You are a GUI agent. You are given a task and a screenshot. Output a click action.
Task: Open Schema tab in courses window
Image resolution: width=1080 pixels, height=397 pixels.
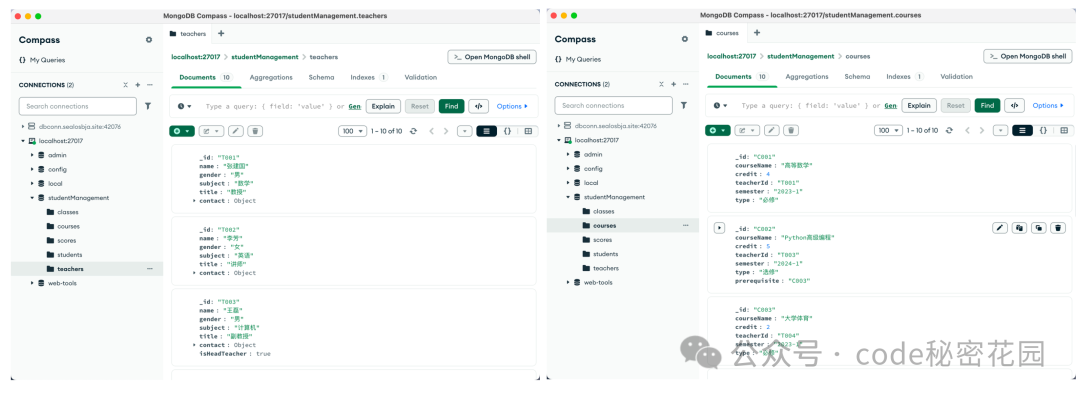coord(857,77)
